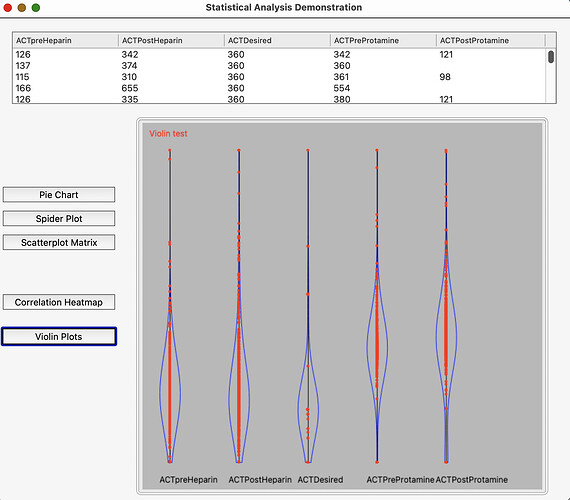Viewport: 570px width, 500px height.
Task: Sort by the ACTDesired column header
Action: click(277, 40)
